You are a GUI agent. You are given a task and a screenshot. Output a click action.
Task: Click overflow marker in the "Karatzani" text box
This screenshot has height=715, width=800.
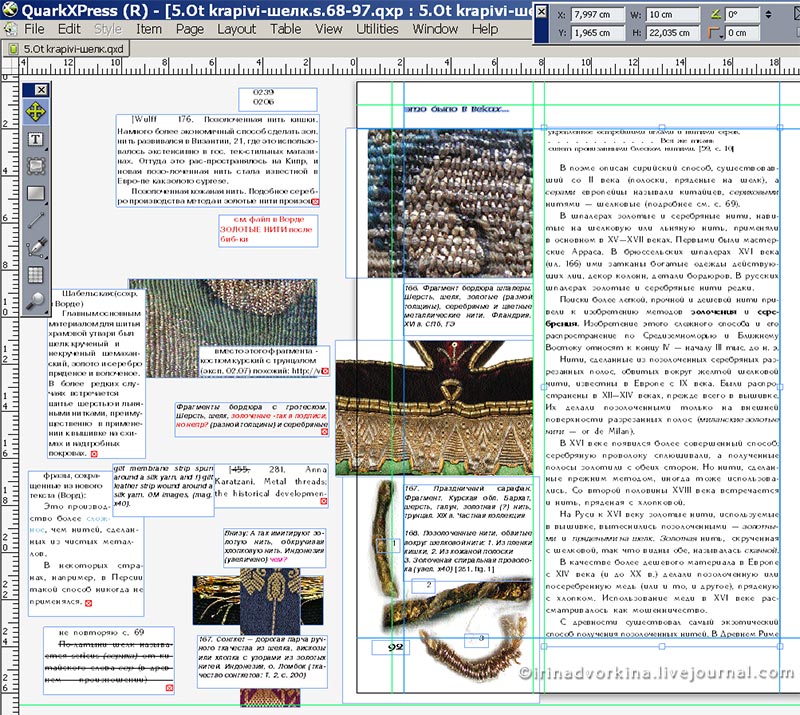[323, 502]
